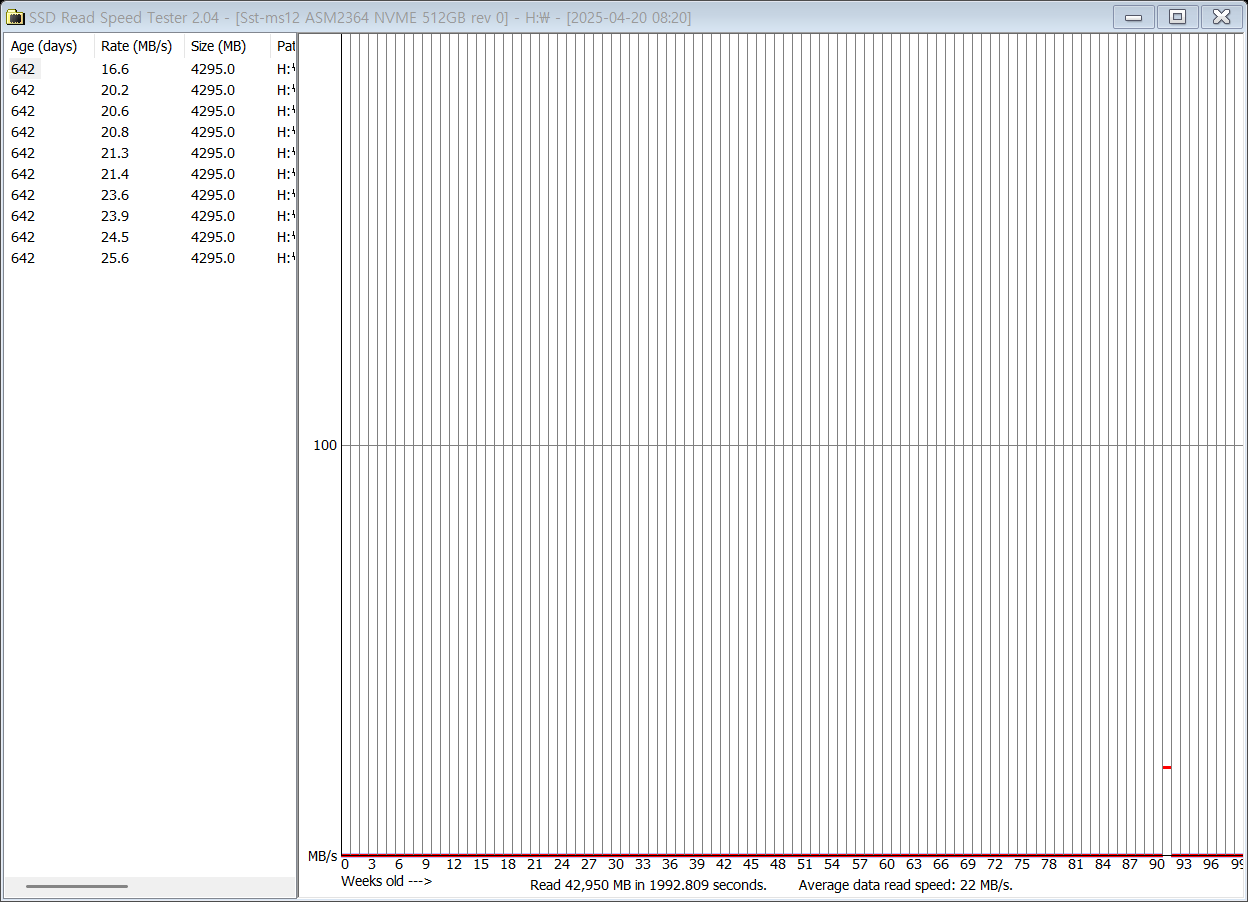Click the file list horizontal scrollbar thumb
The image size is (1248, 902).
77,886
